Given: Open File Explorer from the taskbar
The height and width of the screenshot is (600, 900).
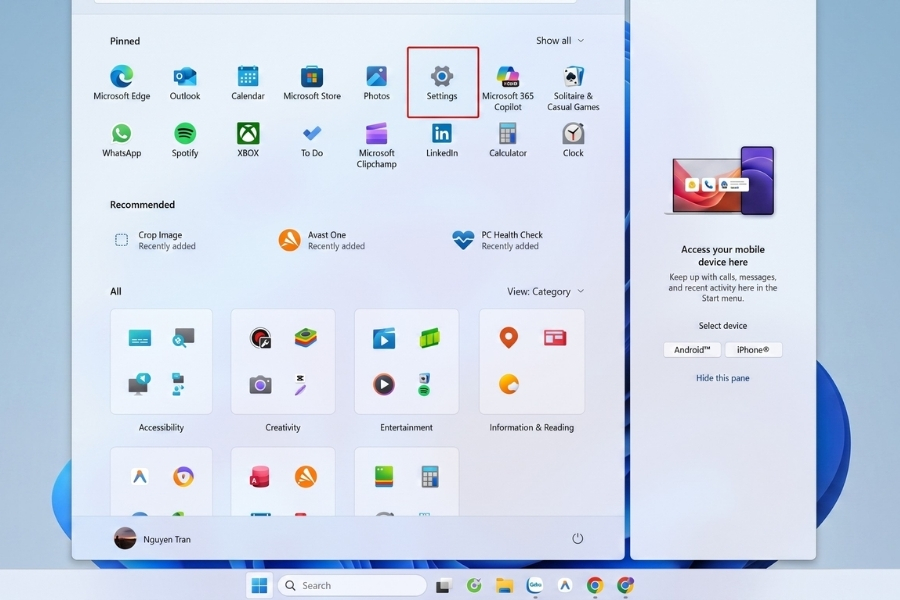Looking at the screenshot, I should (505, 586).
